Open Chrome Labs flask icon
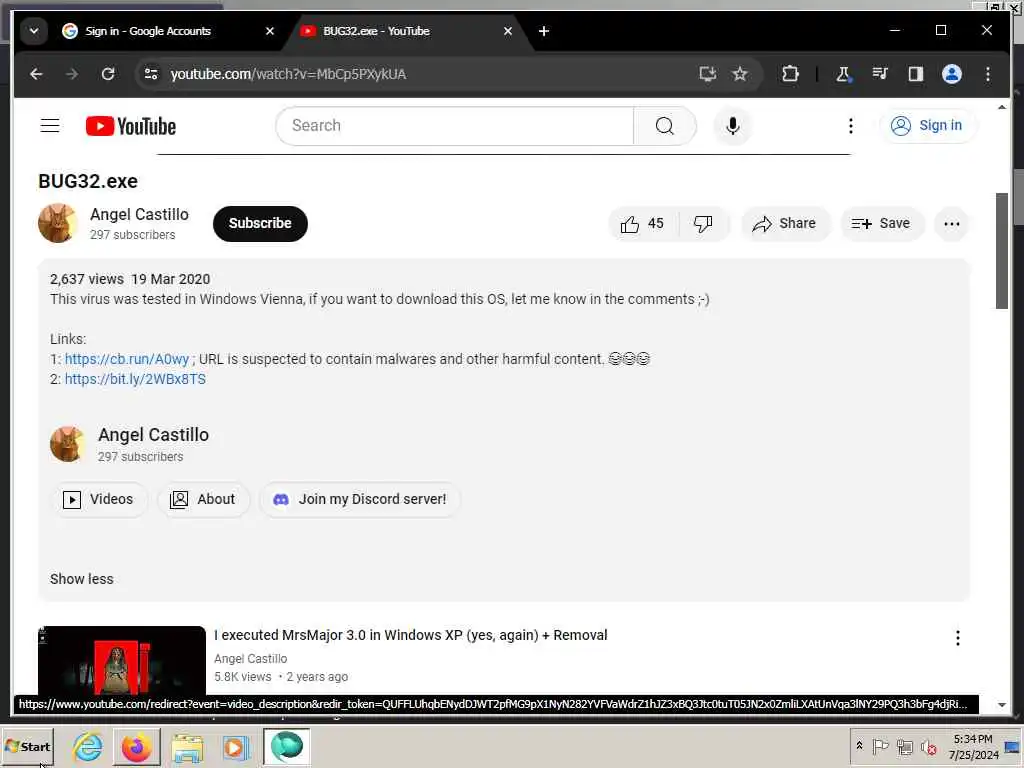Screen dimensions: 1024x768 (843, 74)
